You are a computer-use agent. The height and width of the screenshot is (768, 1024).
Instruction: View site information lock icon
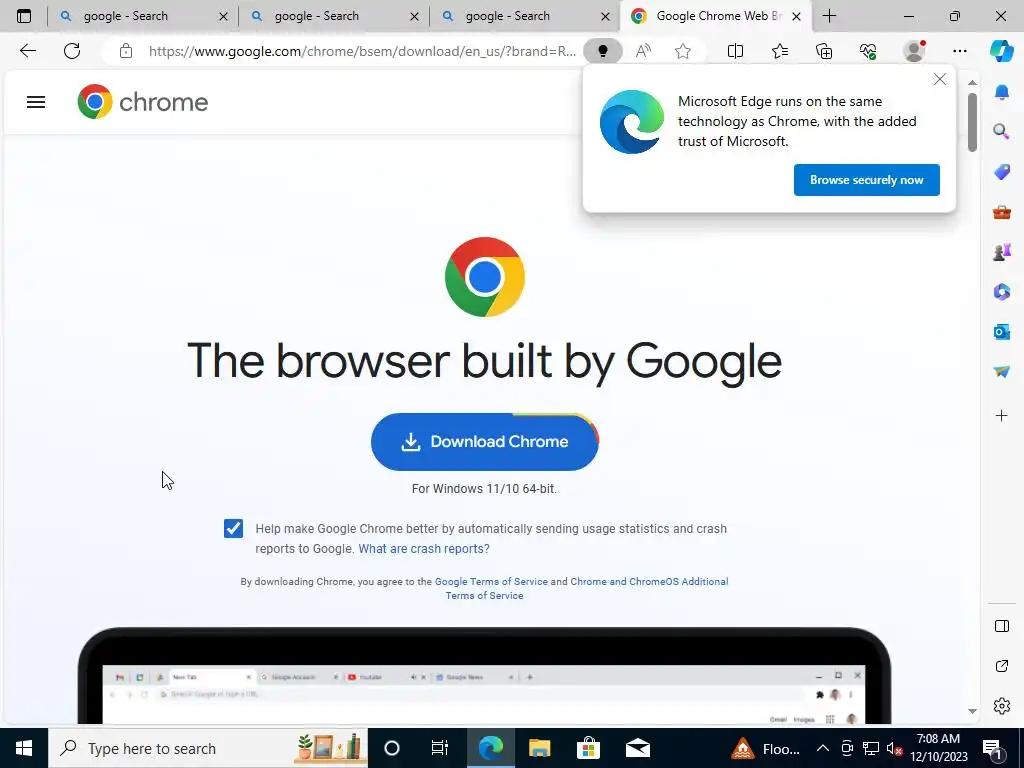(x=126, y=51)
